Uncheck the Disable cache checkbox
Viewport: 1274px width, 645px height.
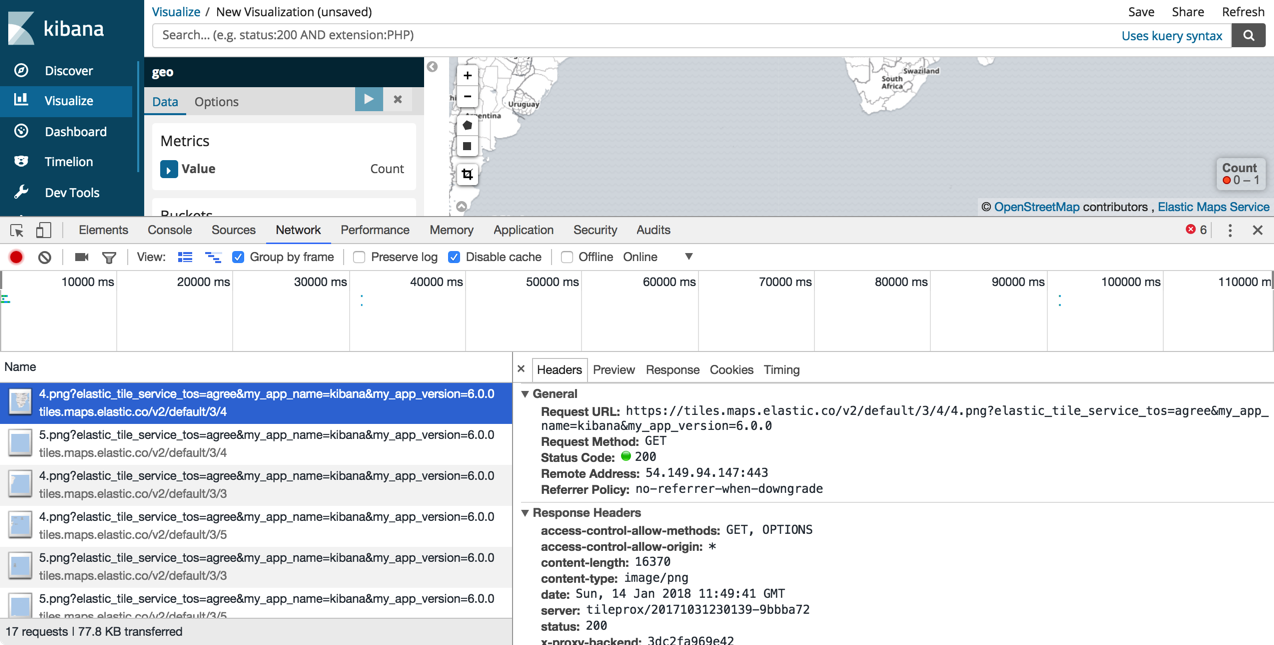tap(454, 257)
